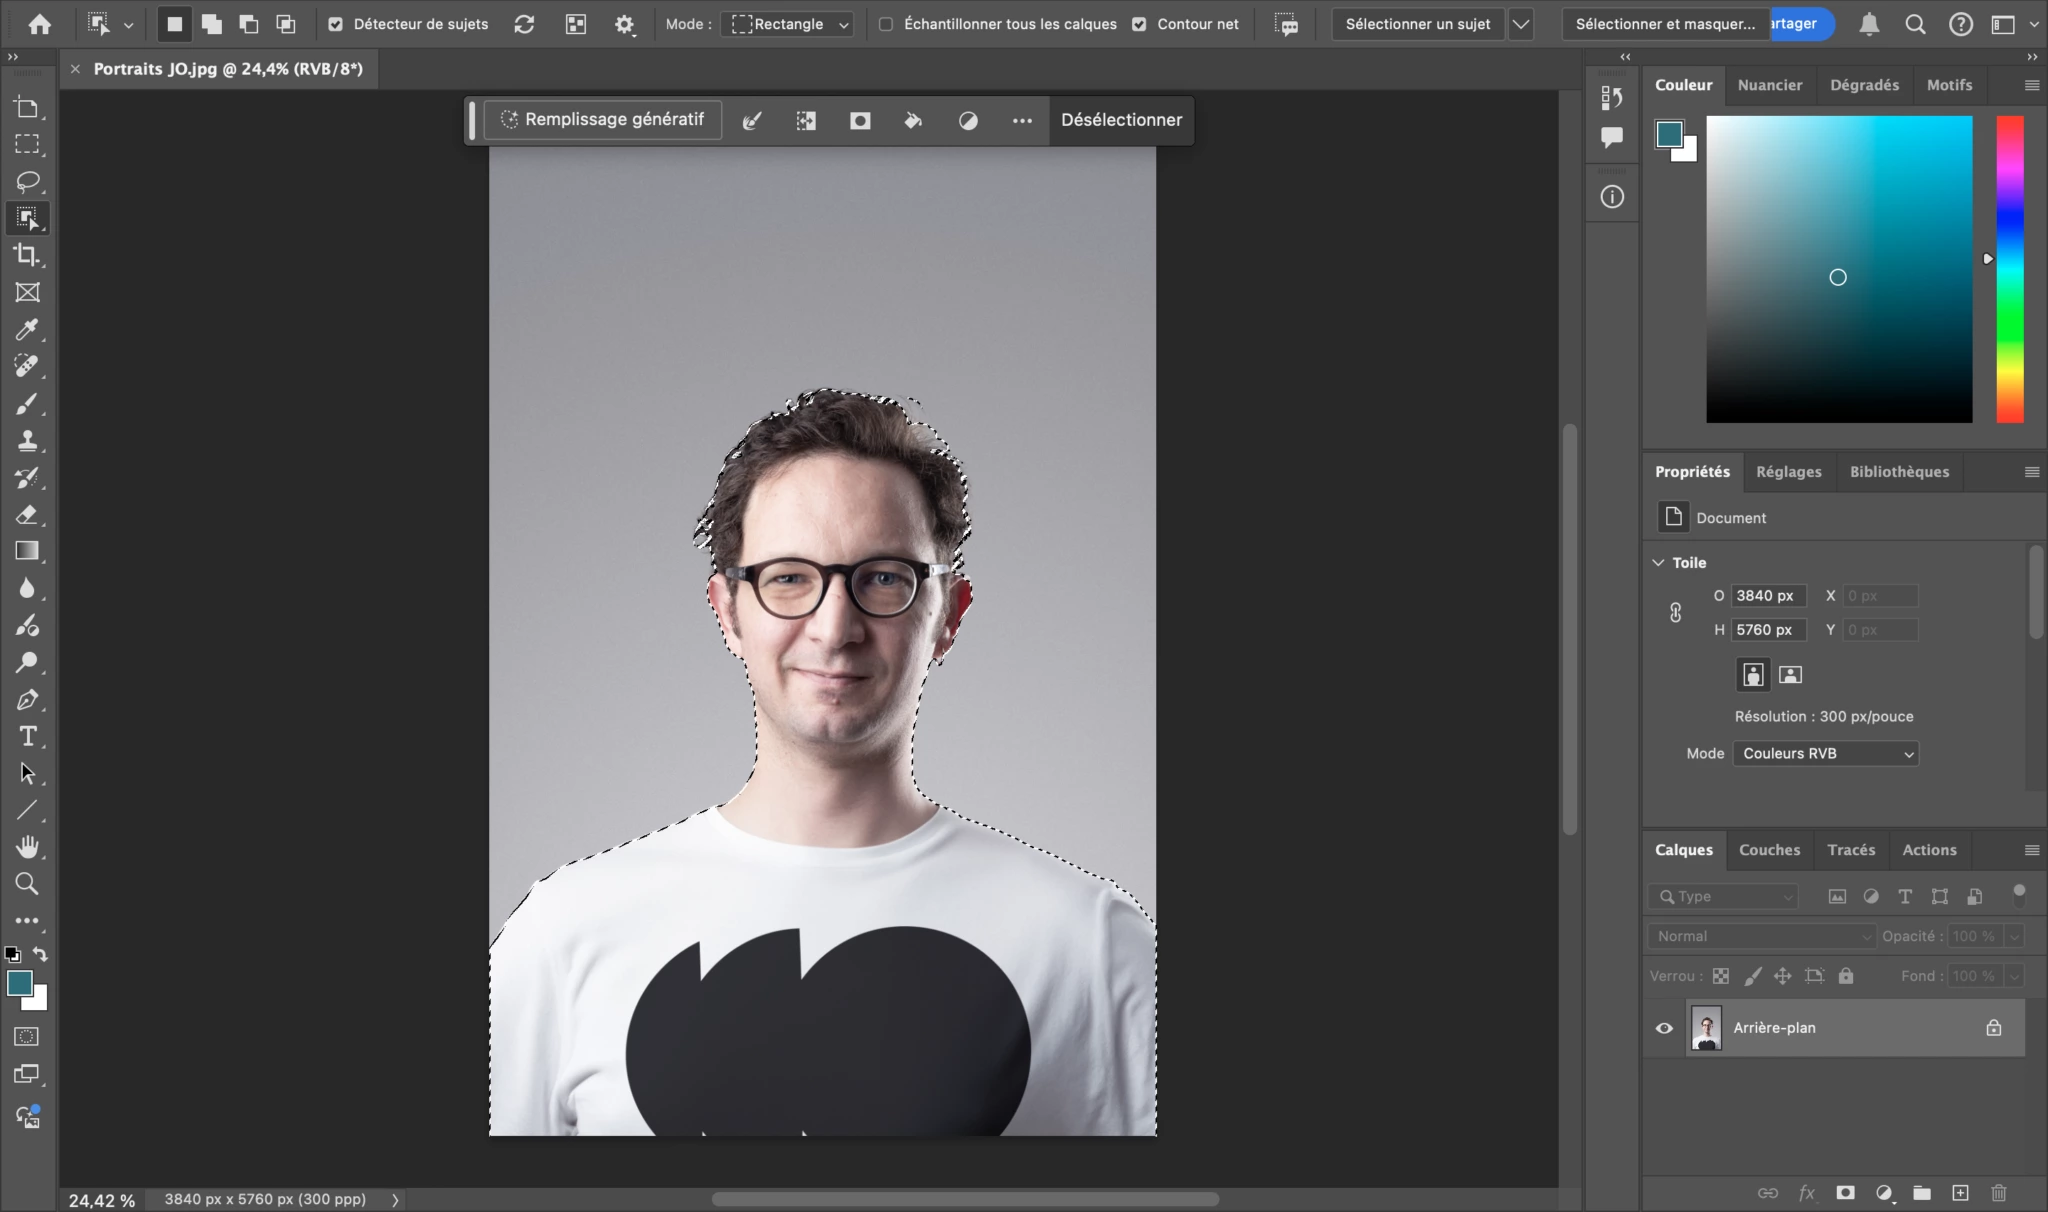Select the Zoom tool
This screenshot has height=1212, width=2048.
click(x=27, y=884)
